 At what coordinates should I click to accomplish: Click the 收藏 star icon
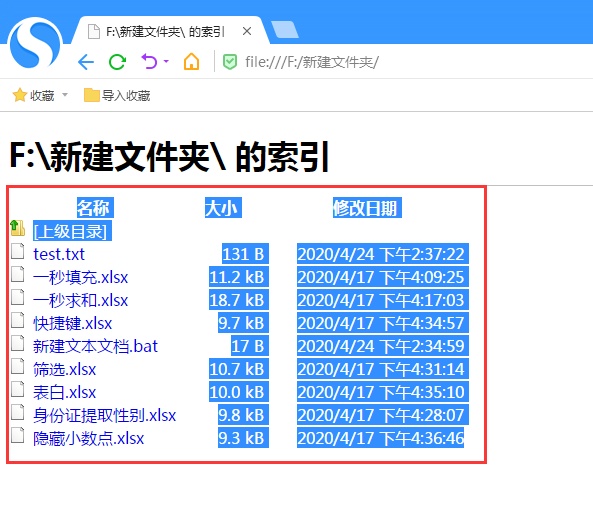point(19,95)
